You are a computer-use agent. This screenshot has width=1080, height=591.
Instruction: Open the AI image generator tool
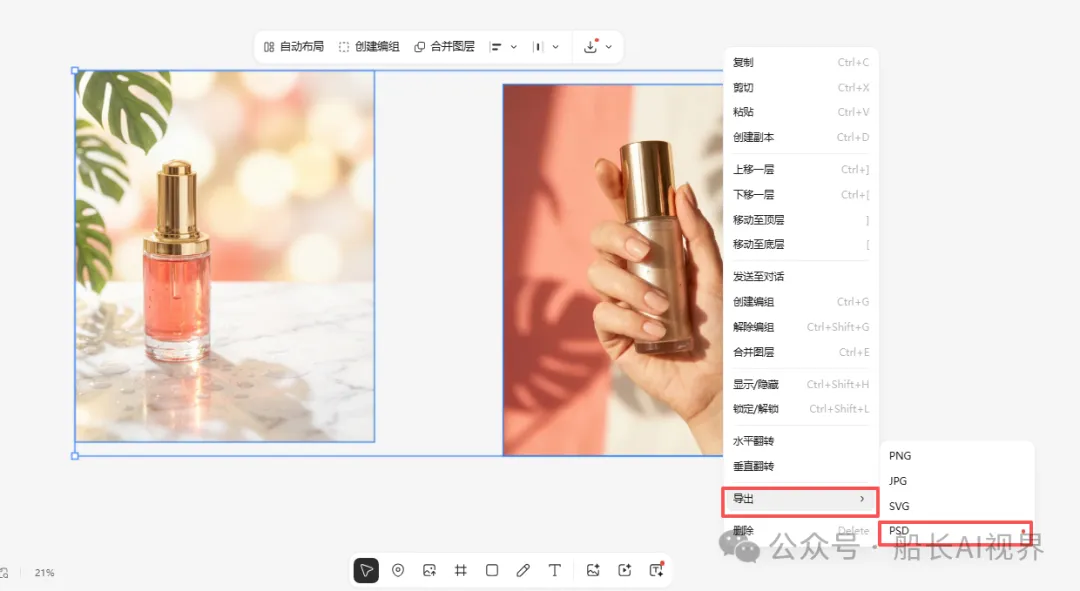(593, 570)
